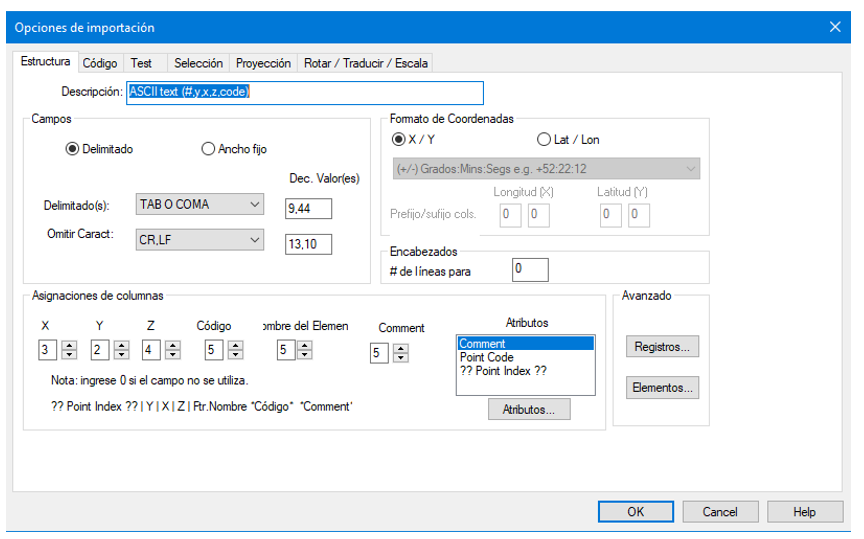Viewport: 864px width, 539px height.
Task: Click the Registros... button
Action: 661,347
